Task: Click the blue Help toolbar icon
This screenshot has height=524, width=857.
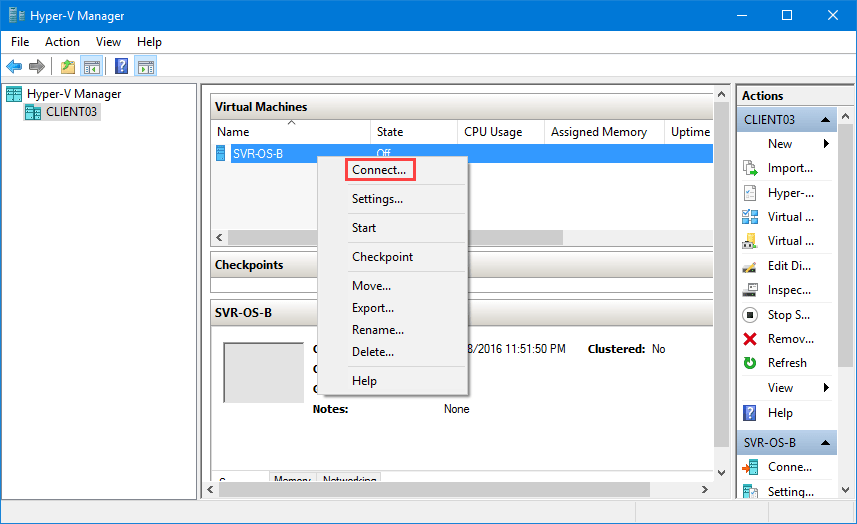Action: pyautogui.click(x=121, y=67)
